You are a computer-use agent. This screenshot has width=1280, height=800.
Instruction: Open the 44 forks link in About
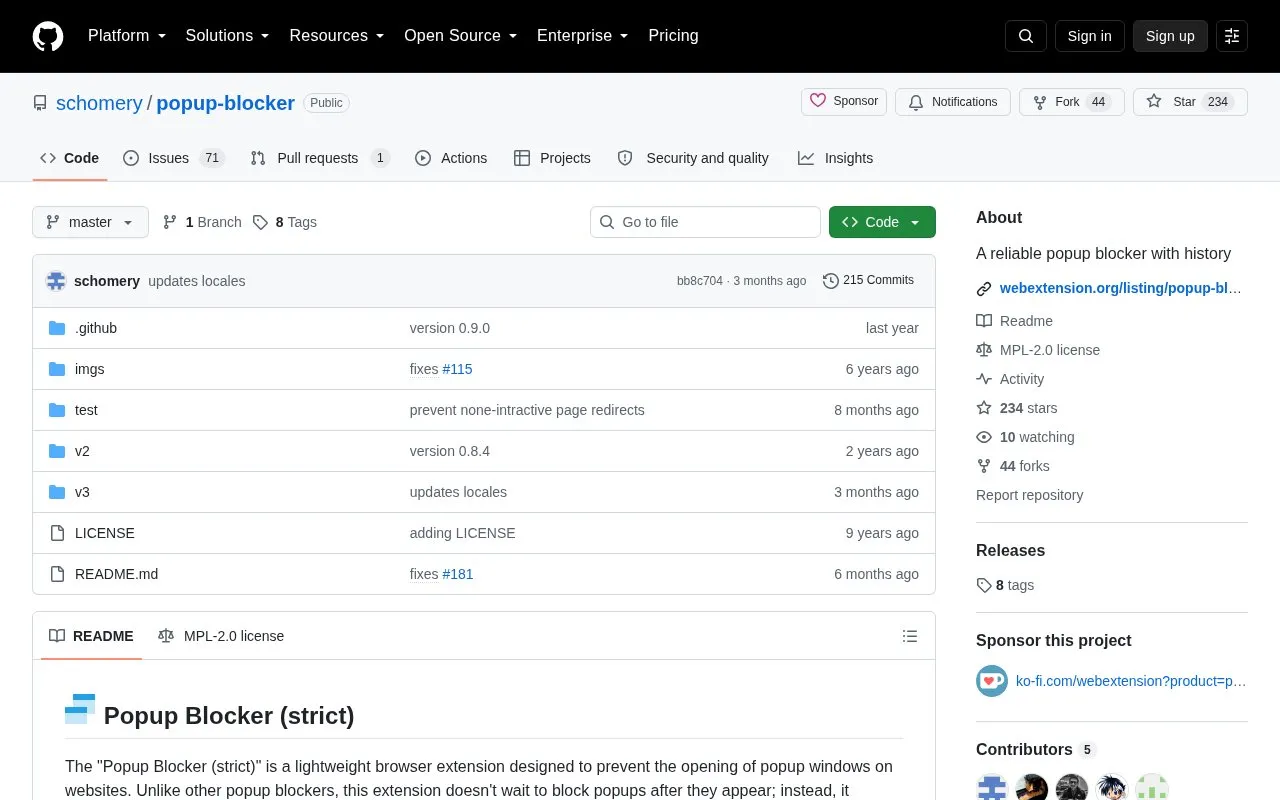click(x=1013, y=466)
